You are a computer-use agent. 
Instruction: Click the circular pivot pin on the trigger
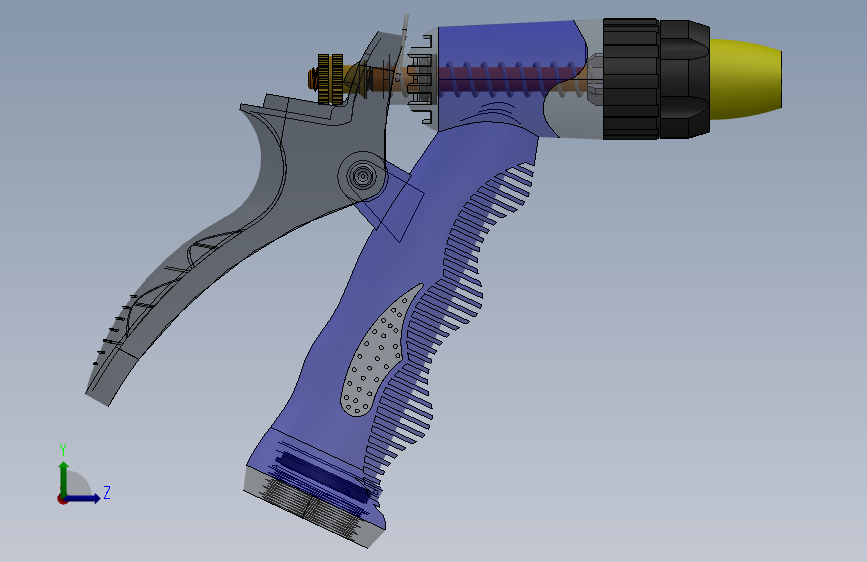(363, 176)
